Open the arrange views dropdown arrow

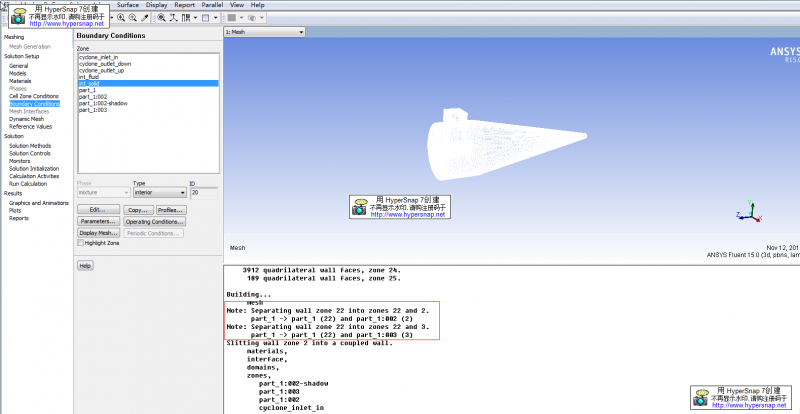[x=195, y=18]
